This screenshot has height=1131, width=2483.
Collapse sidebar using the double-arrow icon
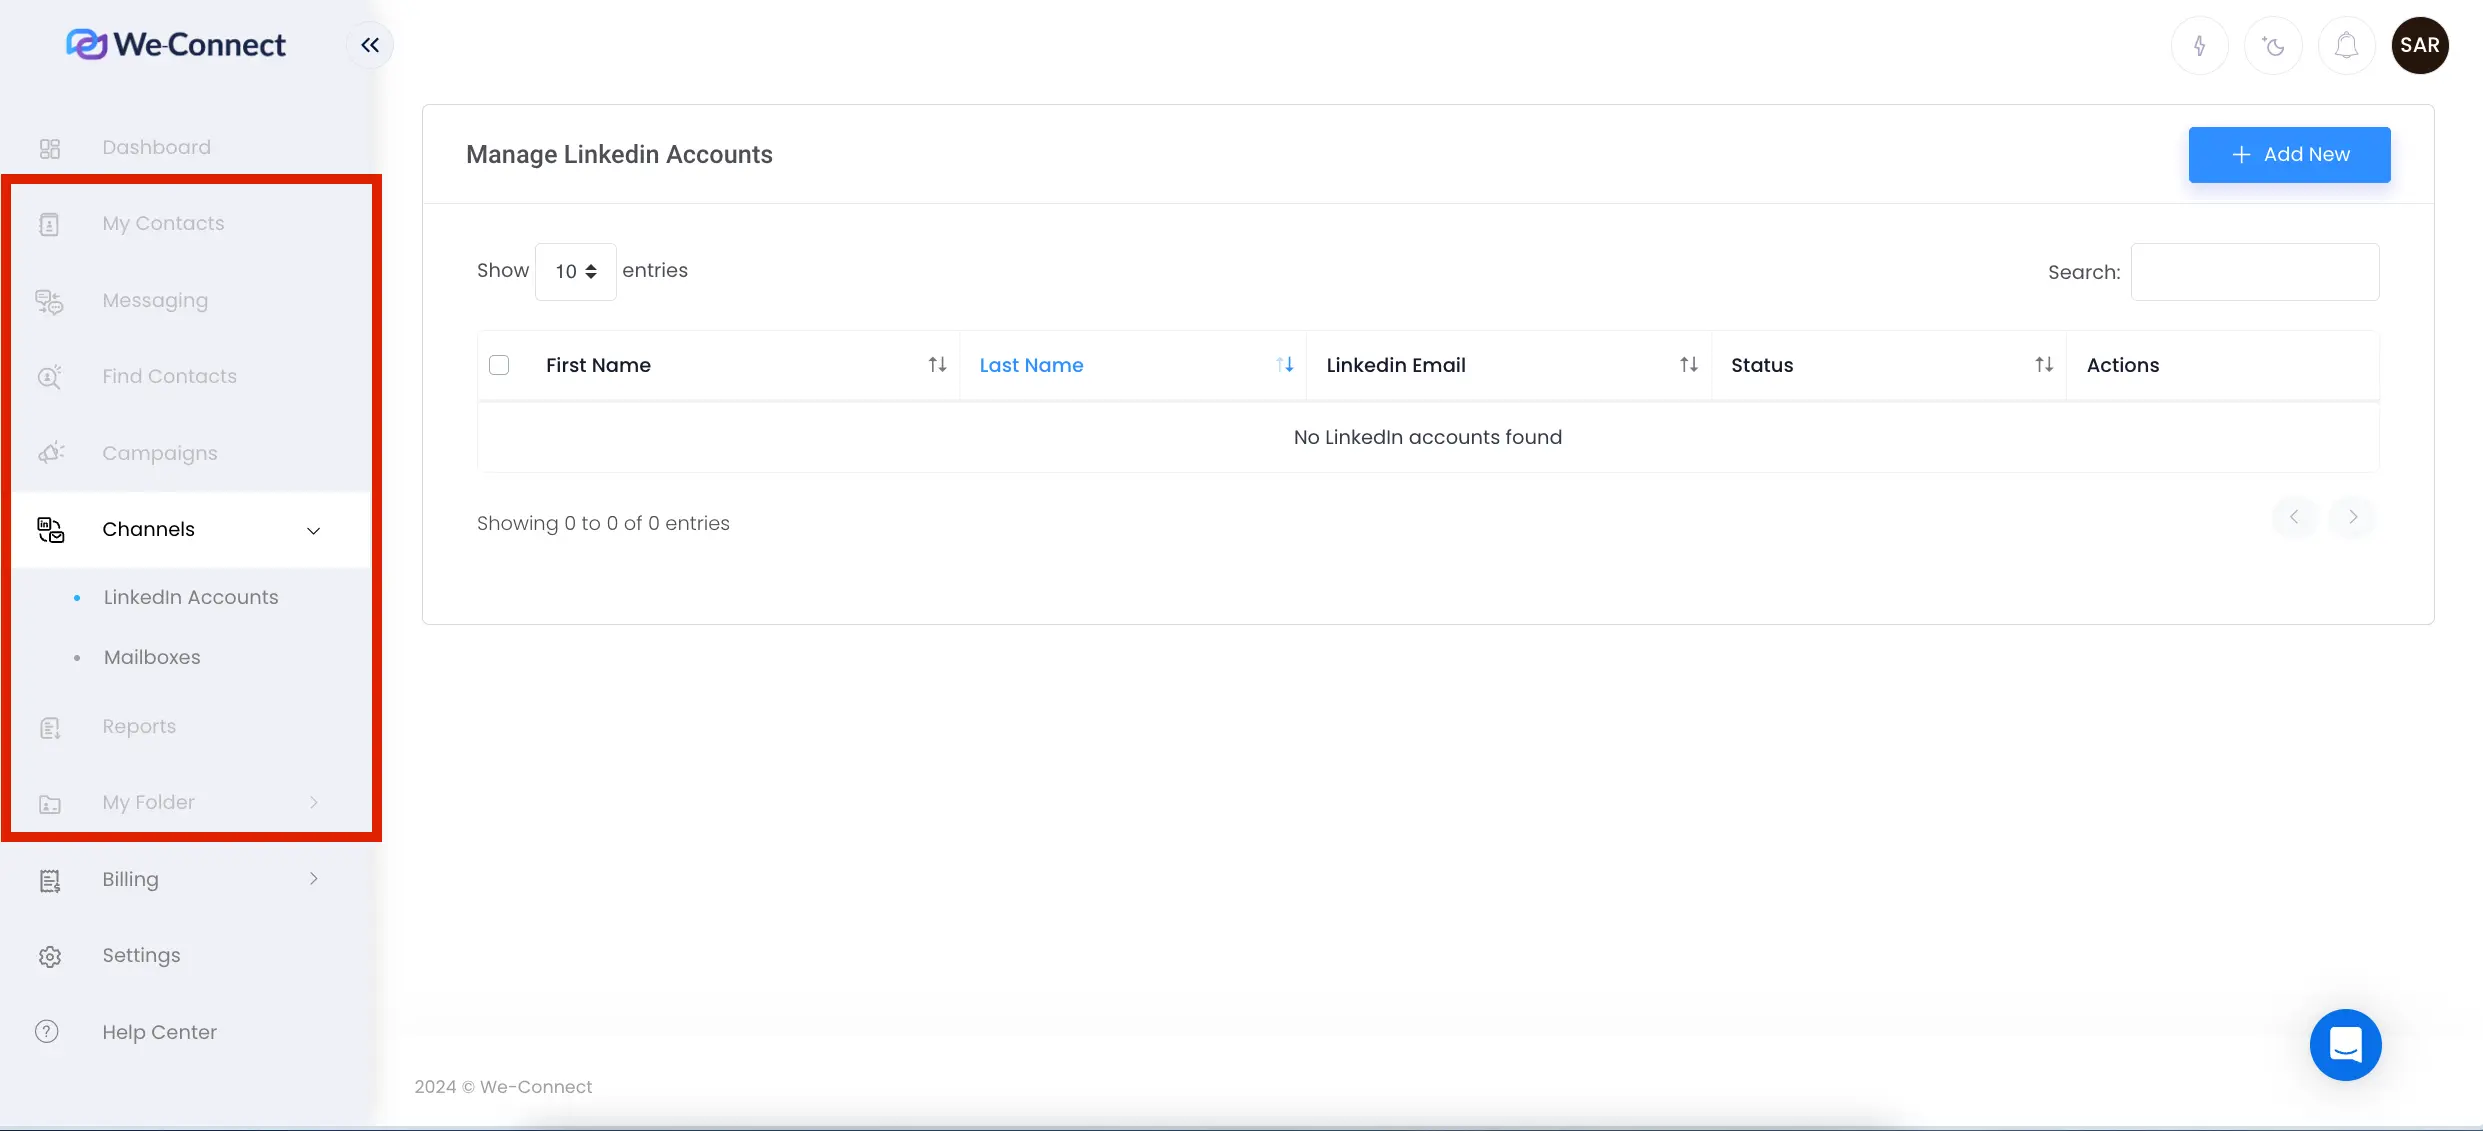(x=370, y=45)
